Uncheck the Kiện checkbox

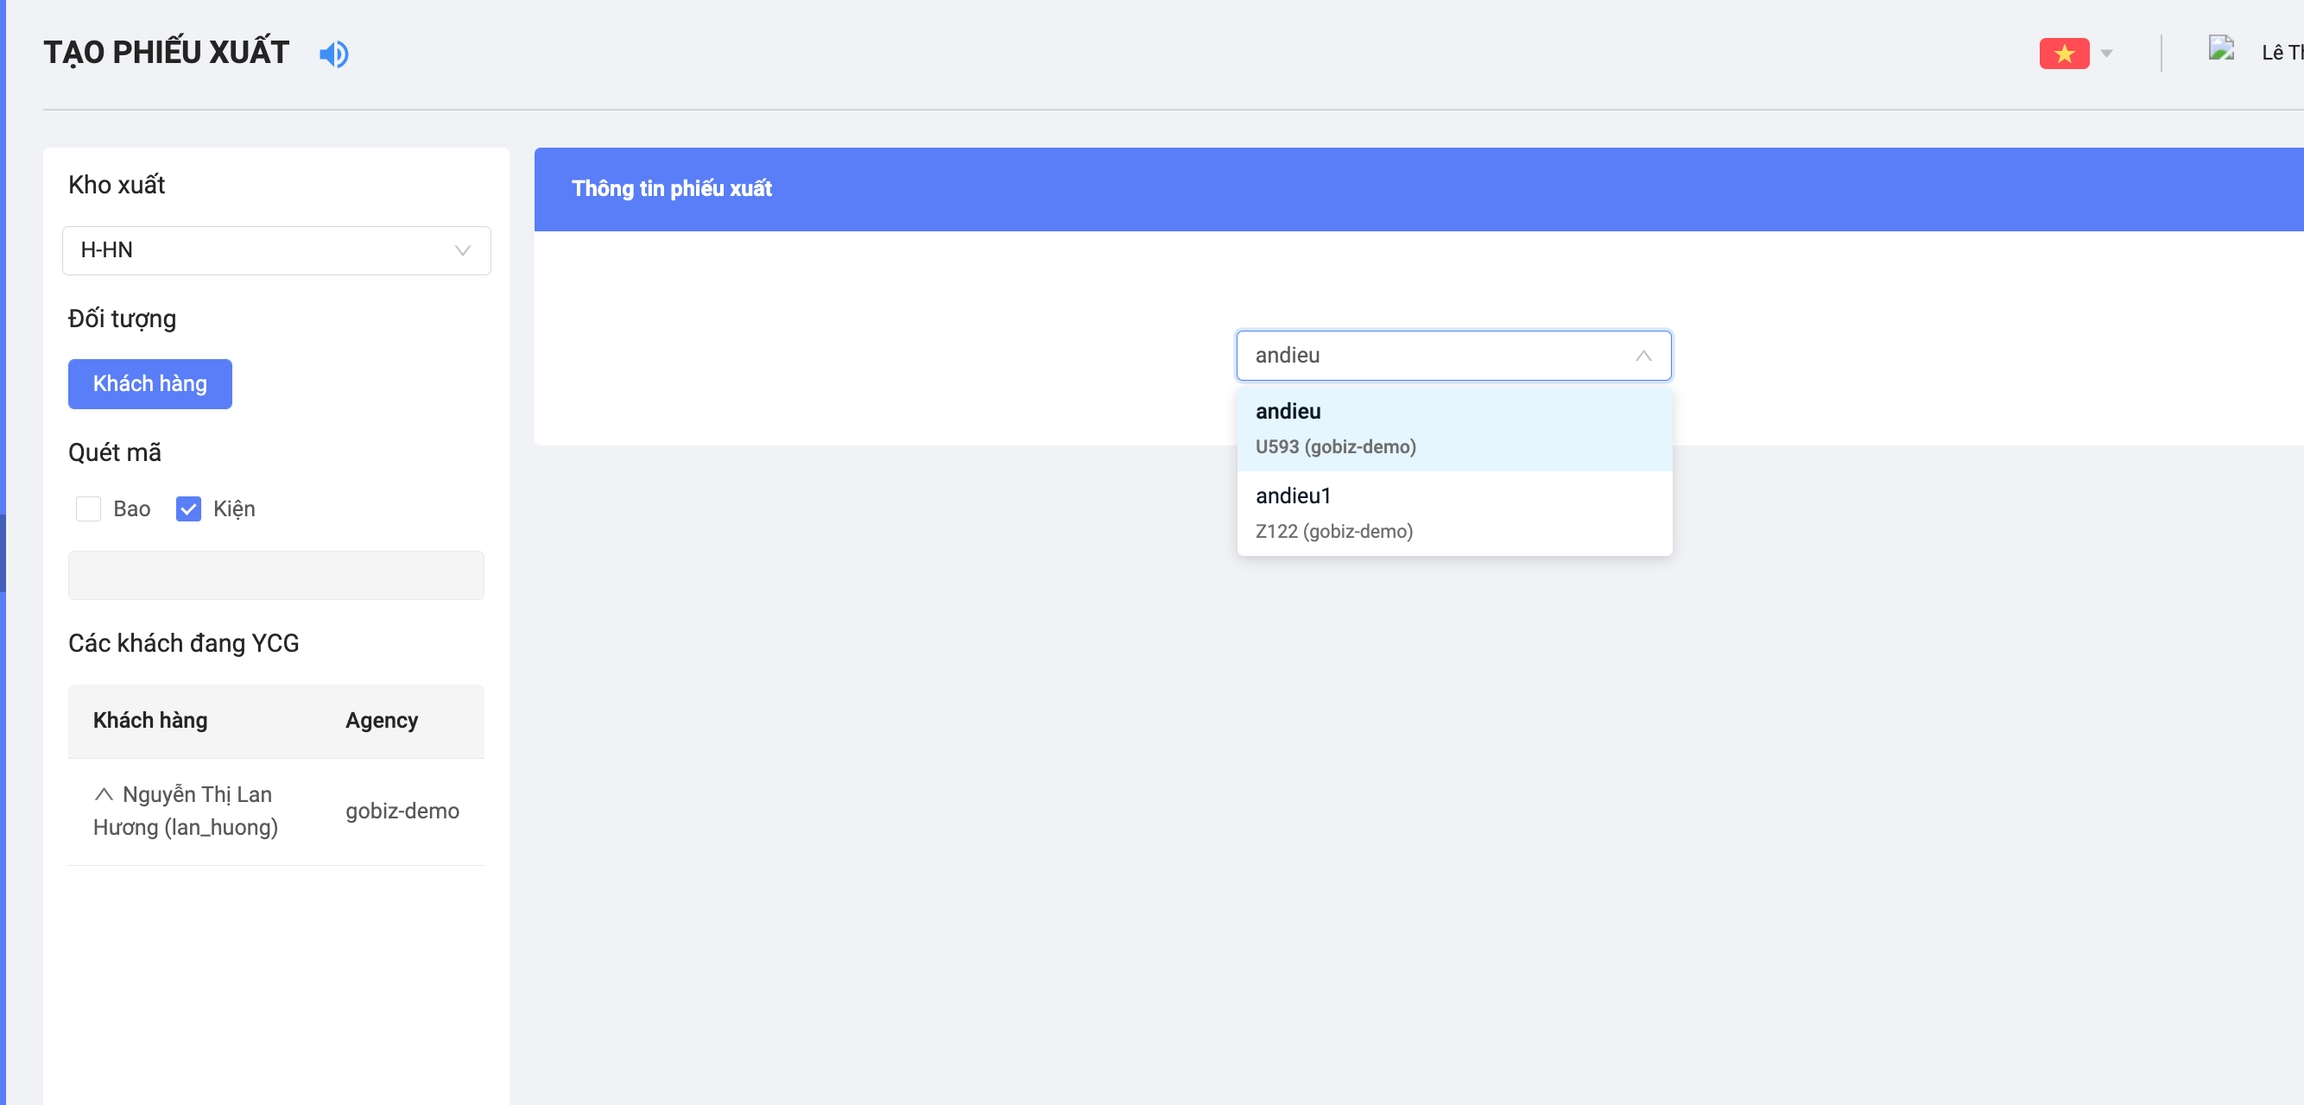(188, 509)
